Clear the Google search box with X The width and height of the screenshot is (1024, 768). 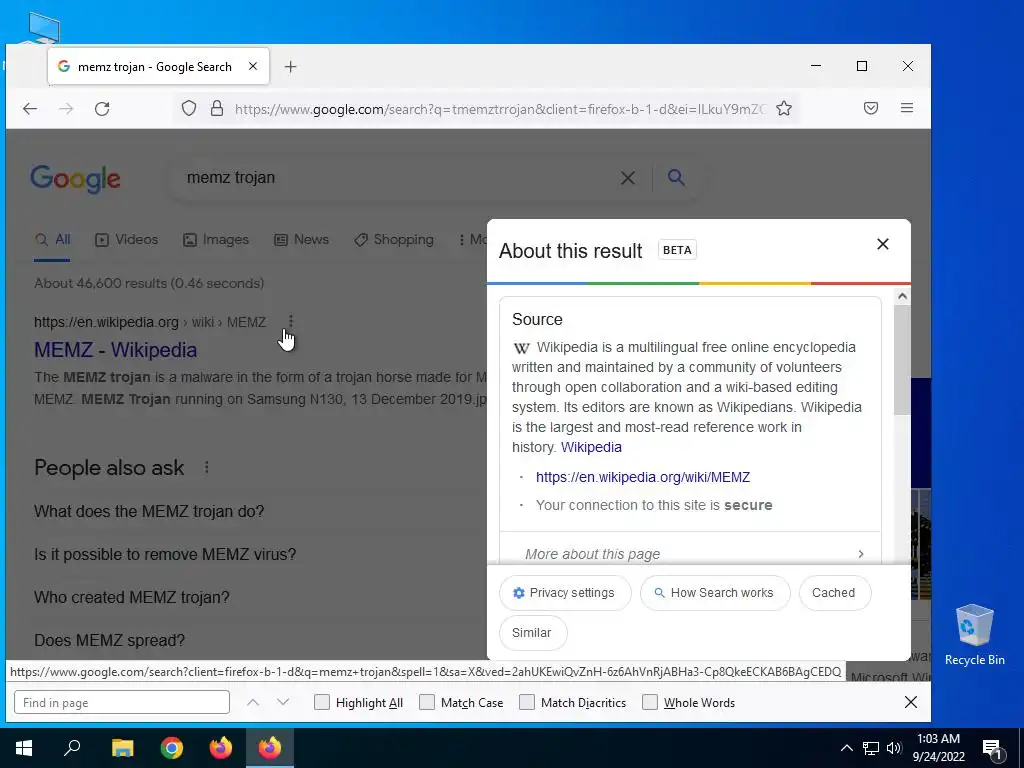click(x=628, y=178)
